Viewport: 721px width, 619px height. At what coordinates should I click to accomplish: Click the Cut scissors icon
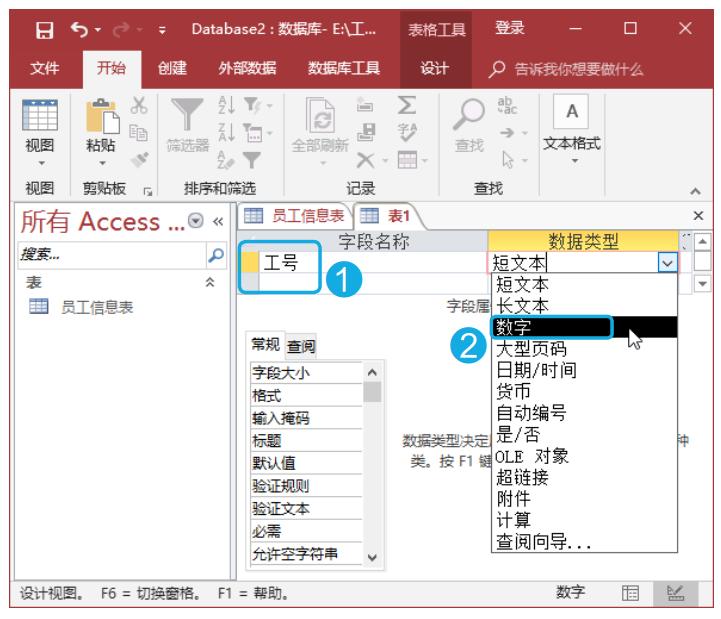tap(139, 105)
